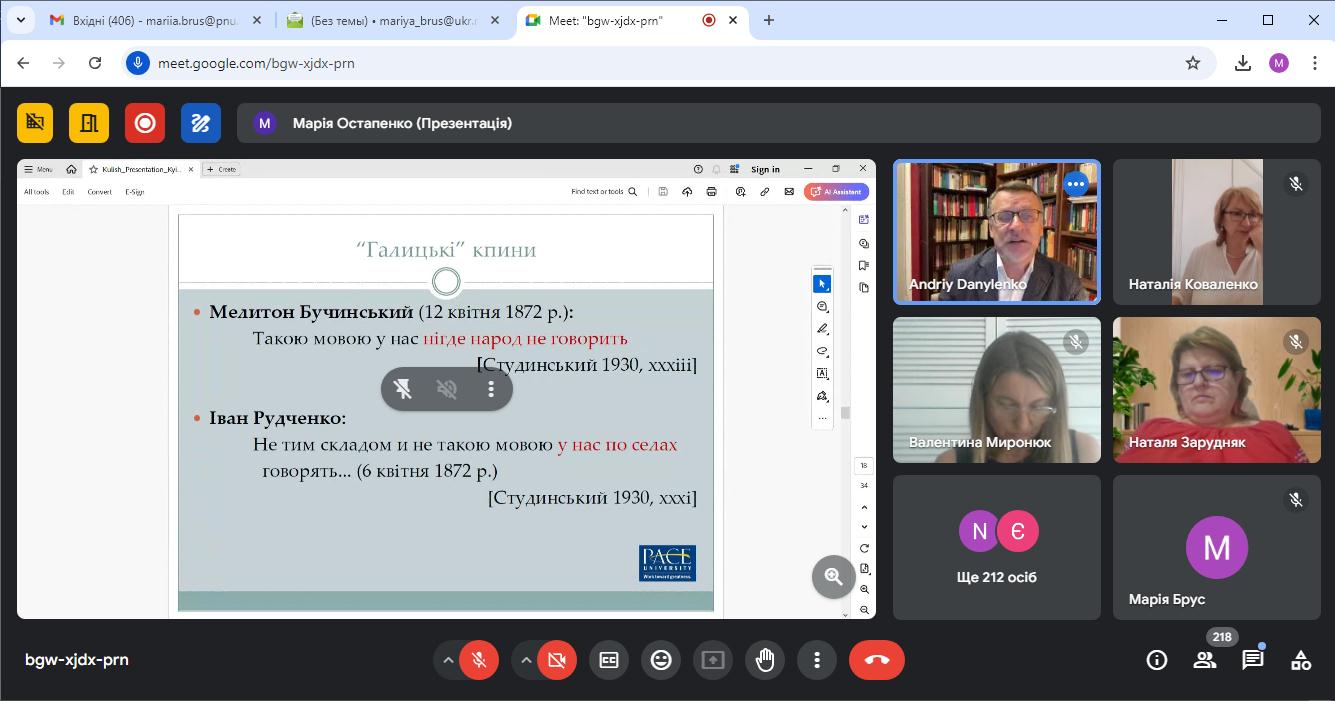The height and width of the screenshot is (701, 1335).
Task: Expand audio settings chevron beside microphone
Action: tap(448, 660)
